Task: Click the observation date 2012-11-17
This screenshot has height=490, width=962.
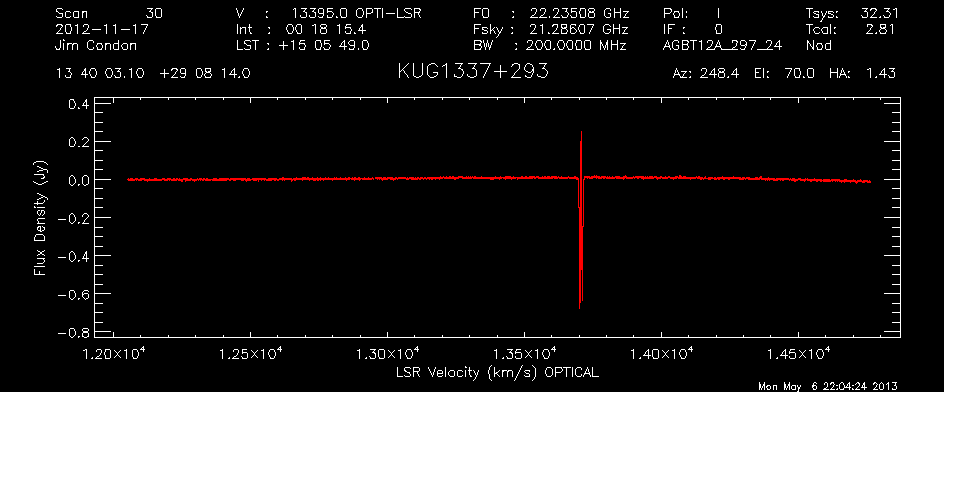Action: (102, 29)
